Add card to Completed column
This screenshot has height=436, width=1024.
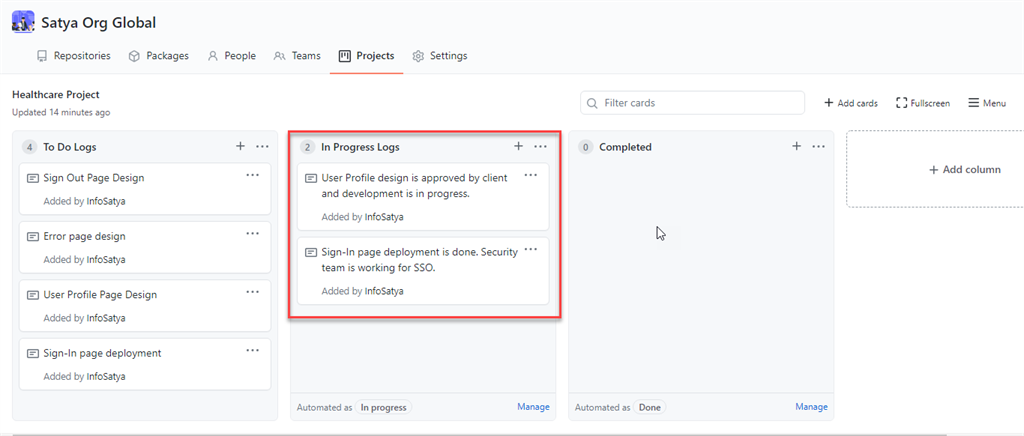pos(796,146)
